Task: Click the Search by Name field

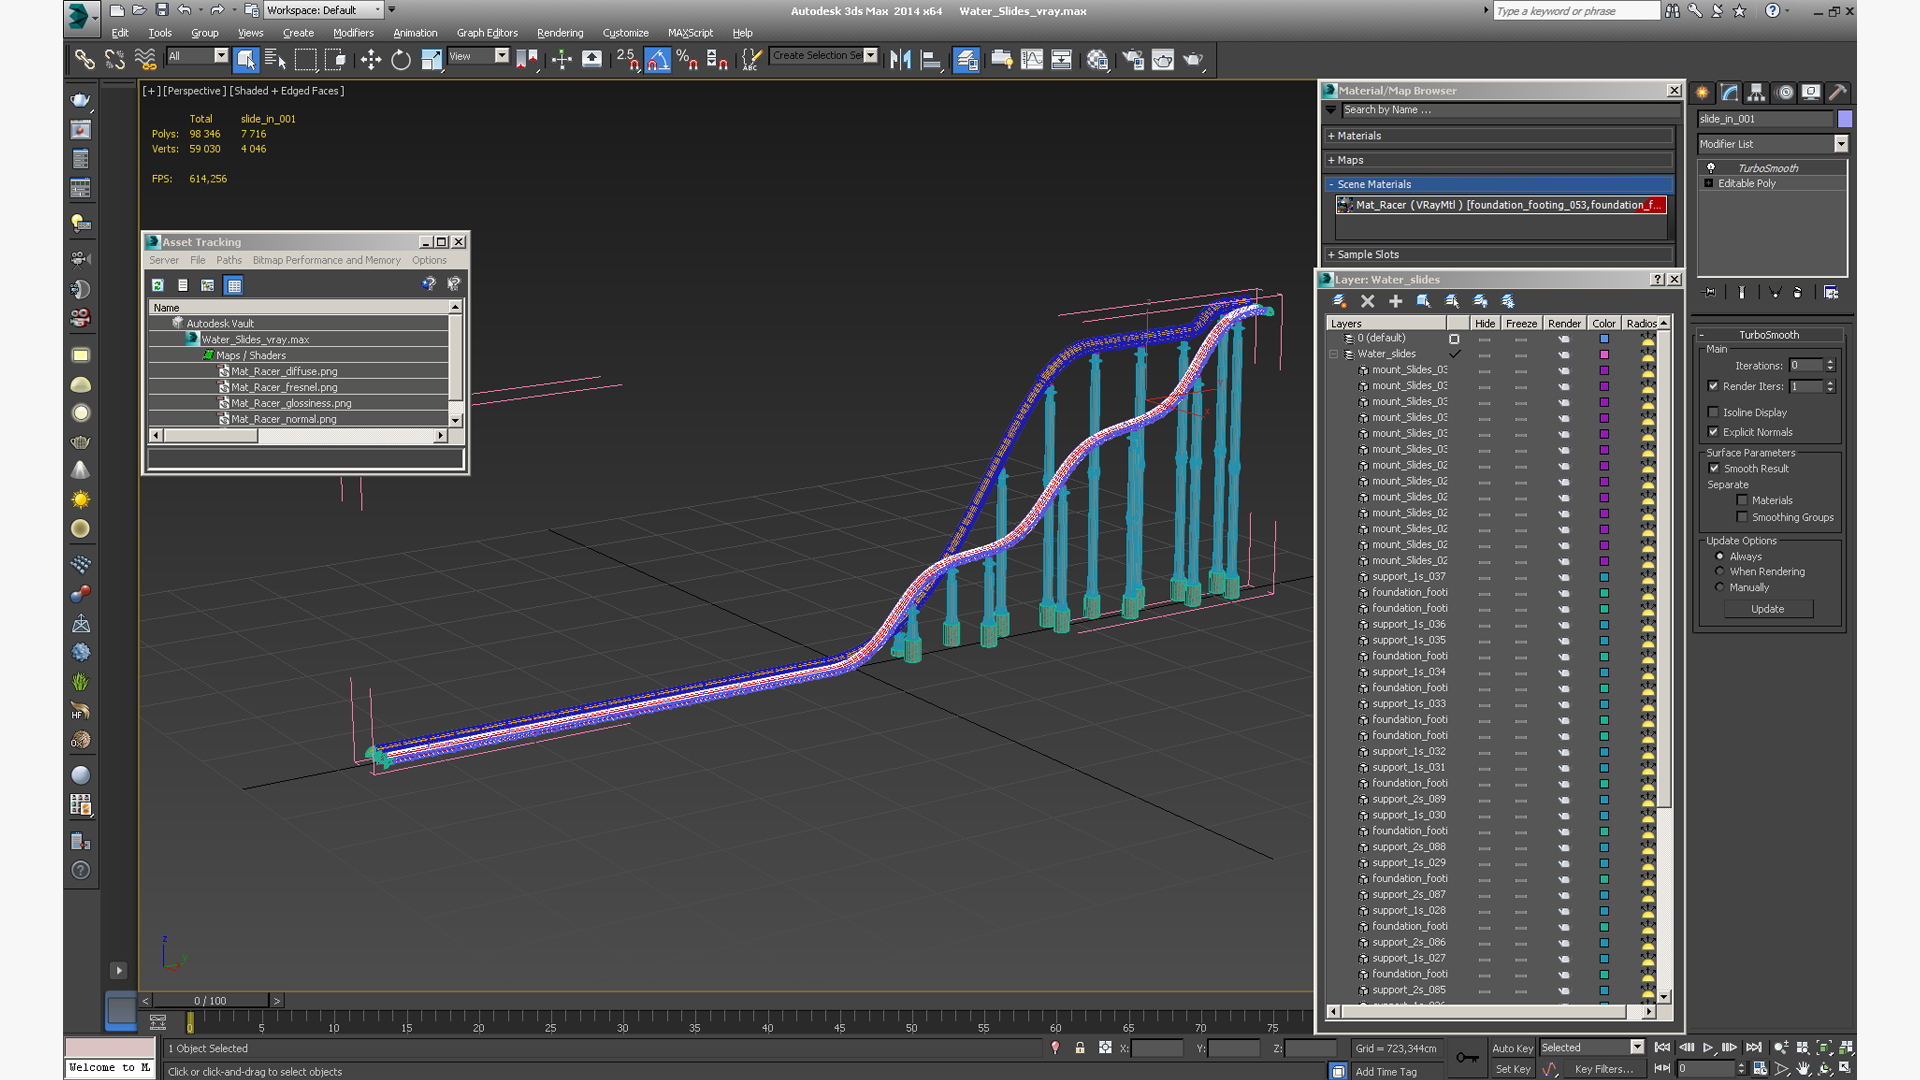Action: 1508,110
